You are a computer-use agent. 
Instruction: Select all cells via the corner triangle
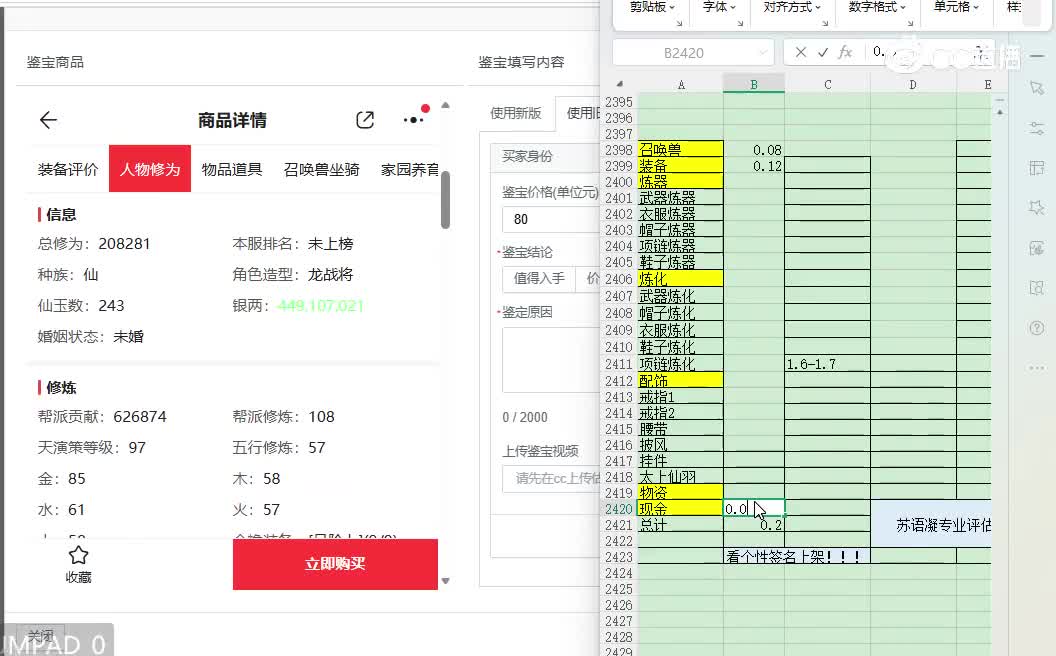coord(619,84)
